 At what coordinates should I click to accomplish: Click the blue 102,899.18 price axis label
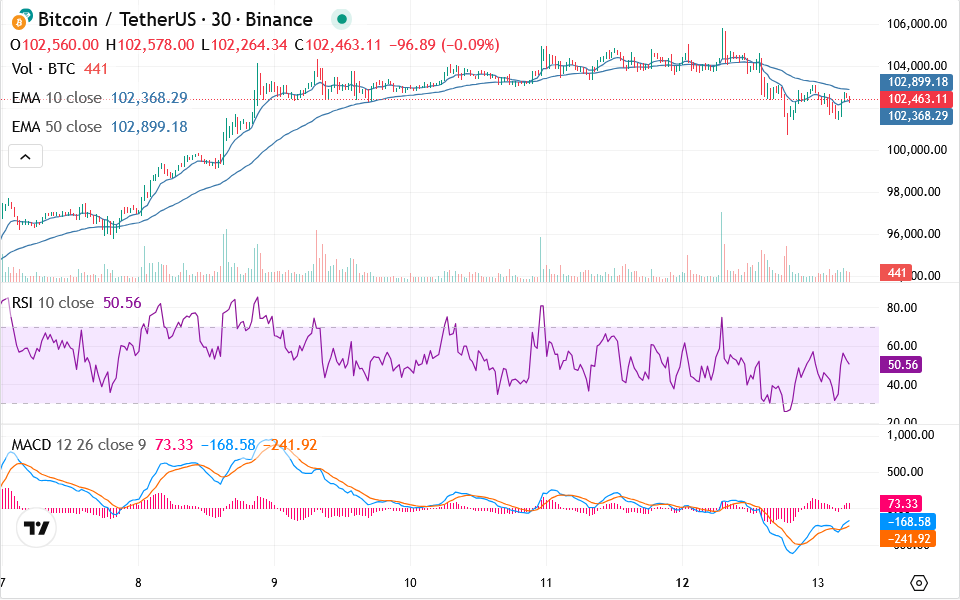pos(917,82)
